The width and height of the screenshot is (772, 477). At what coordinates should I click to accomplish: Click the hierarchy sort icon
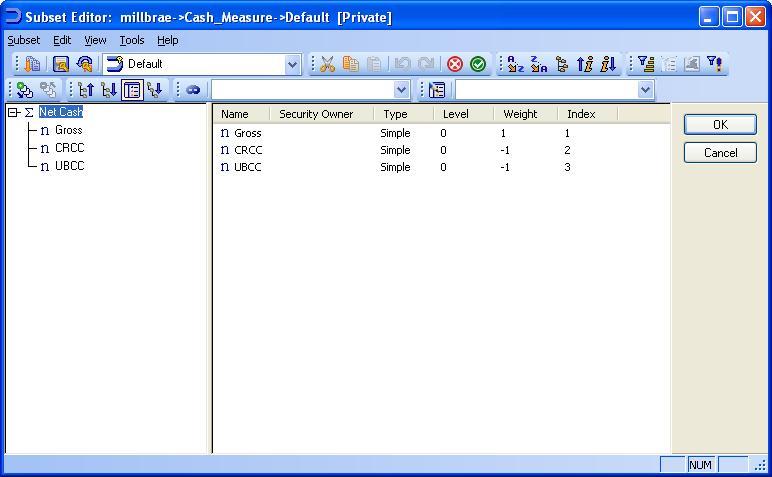[562, 64]
